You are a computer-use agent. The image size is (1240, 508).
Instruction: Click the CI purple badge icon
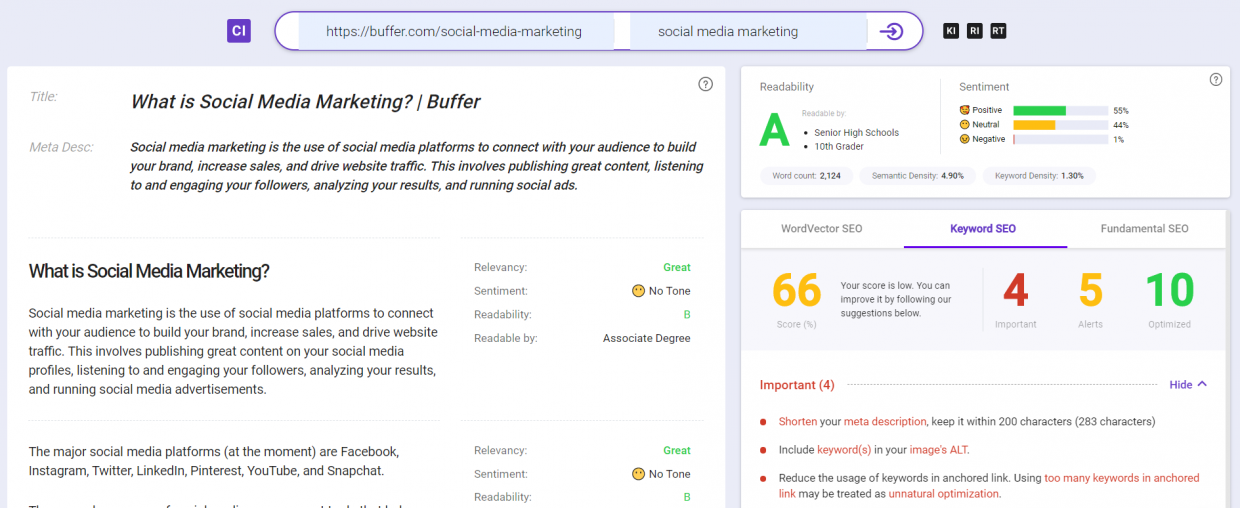(239, 31)
